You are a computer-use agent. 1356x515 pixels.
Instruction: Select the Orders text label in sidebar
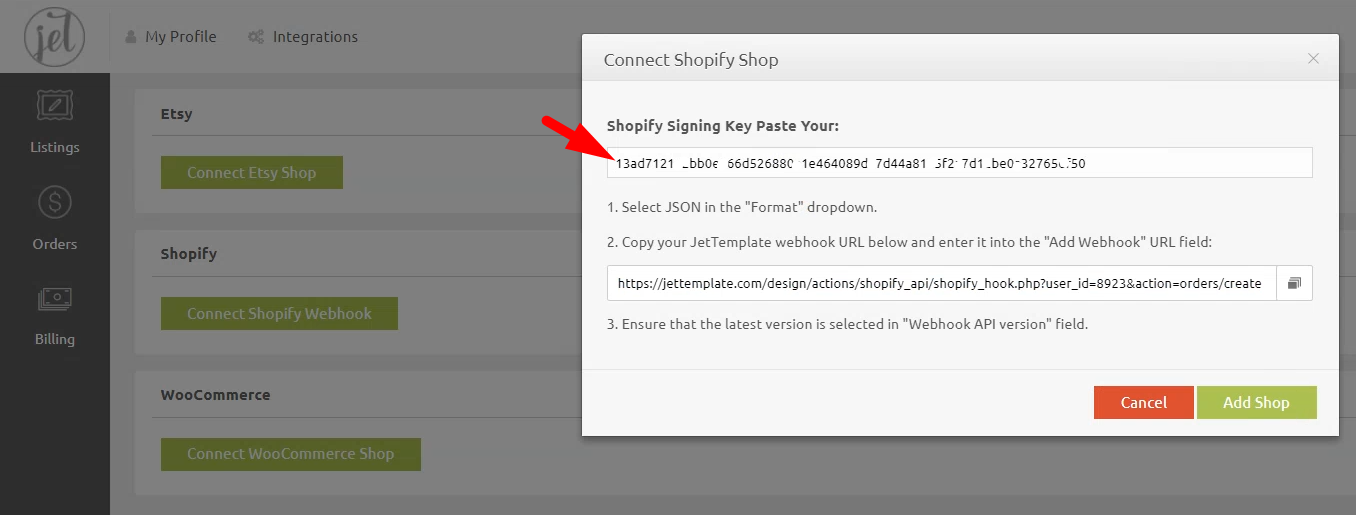pyautogui.click(x=54, y=244)
